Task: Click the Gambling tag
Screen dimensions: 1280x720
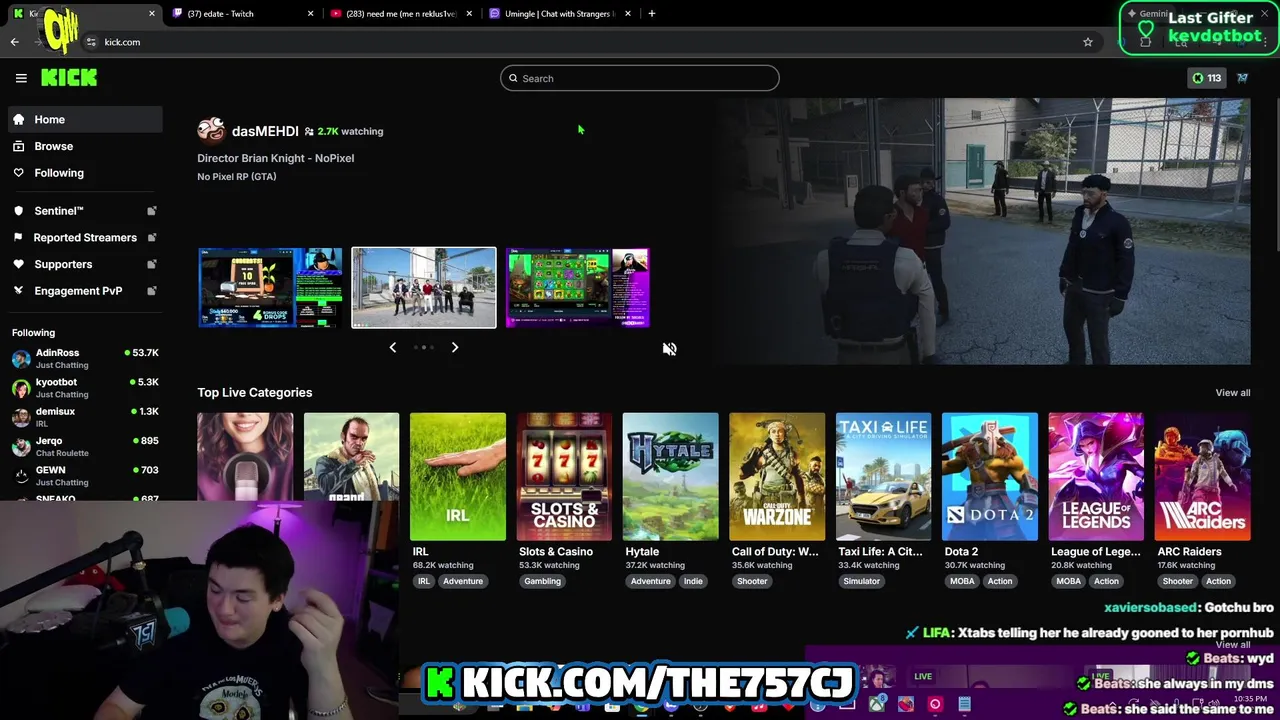Action: pos(542,581)
